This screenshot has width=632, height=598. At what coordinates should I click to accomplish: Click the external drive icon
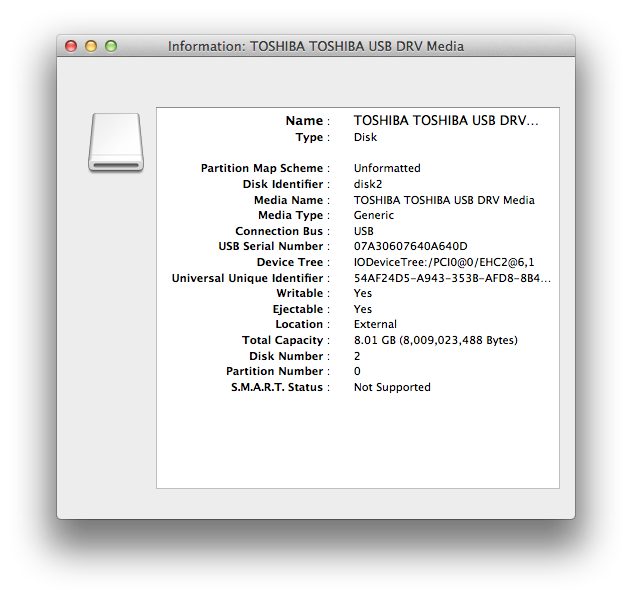116,142
